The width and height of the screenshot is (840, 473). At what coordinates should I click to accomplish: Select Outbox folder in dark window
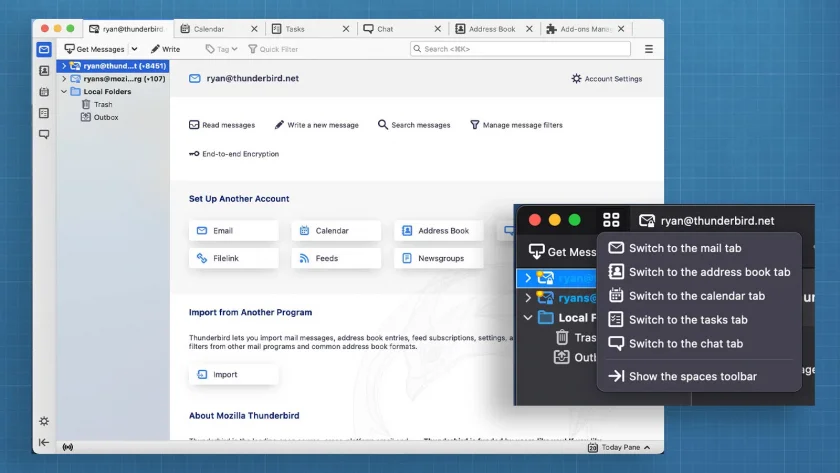tap(575, 357)
